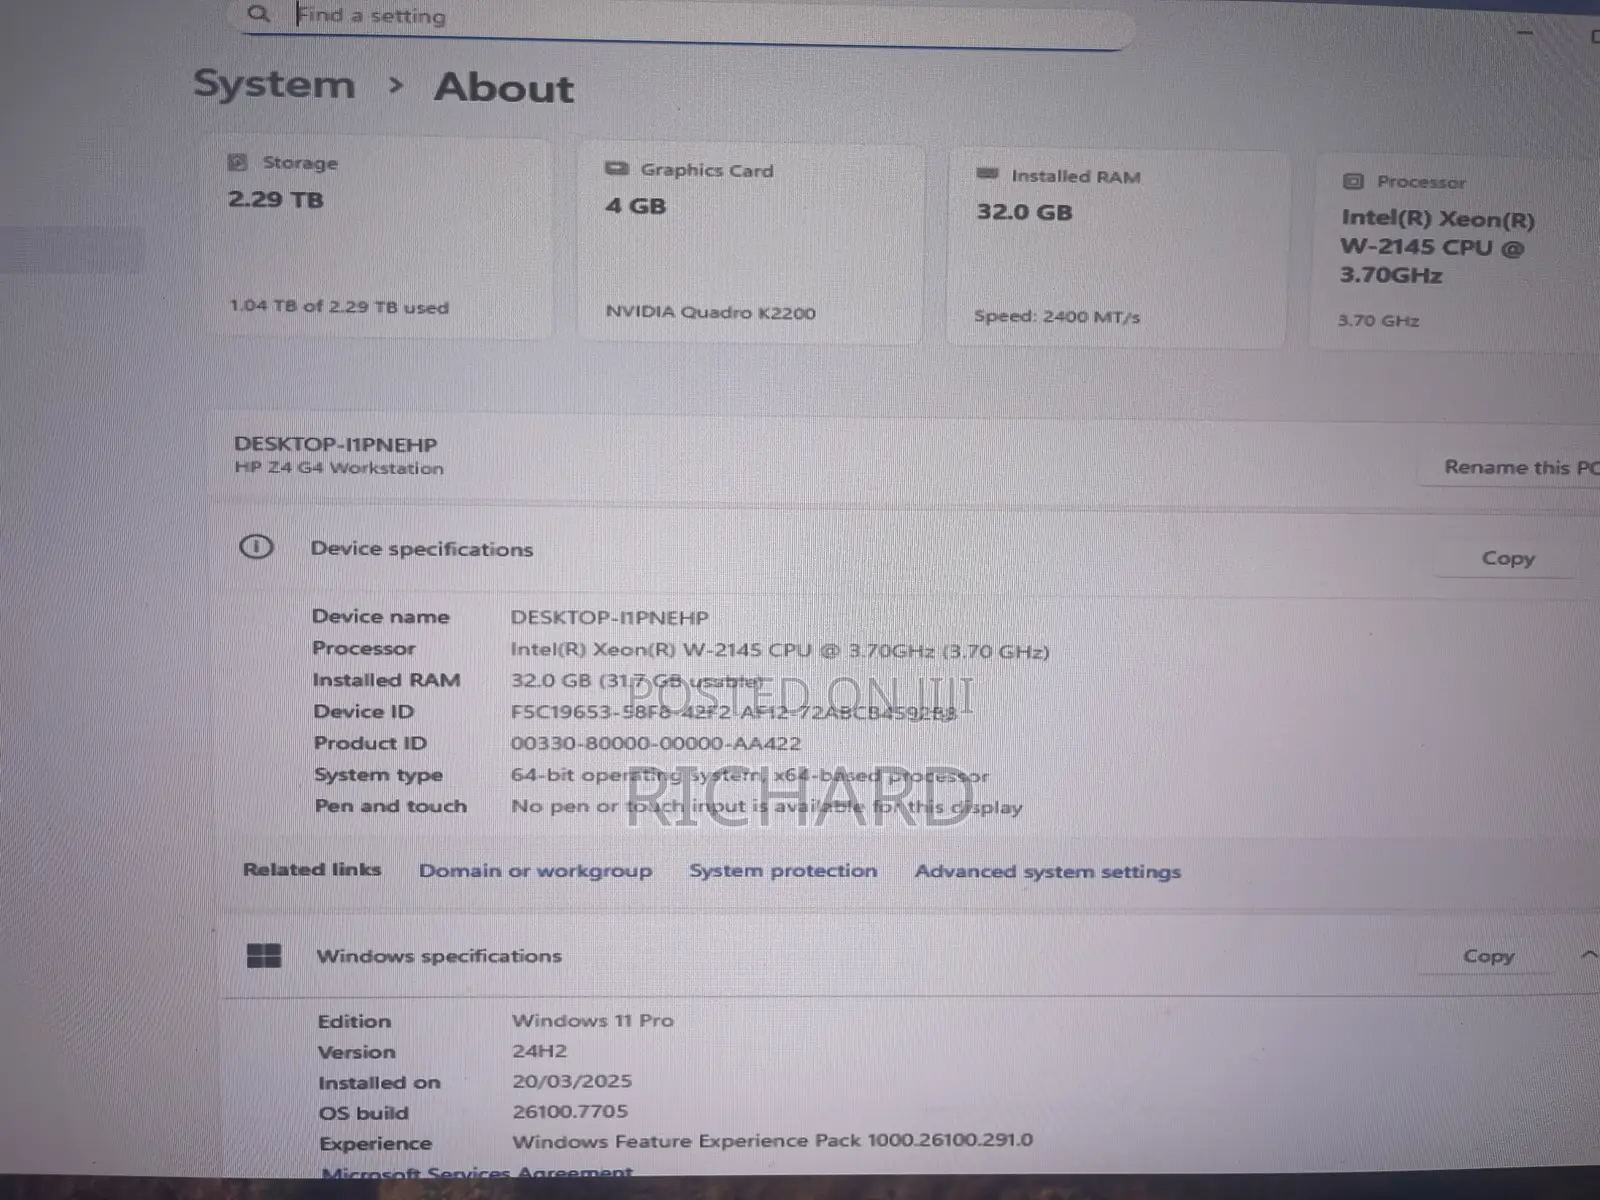Select the Version value 24H2
1600x1200 pixels.
(x=539, y=1051)
